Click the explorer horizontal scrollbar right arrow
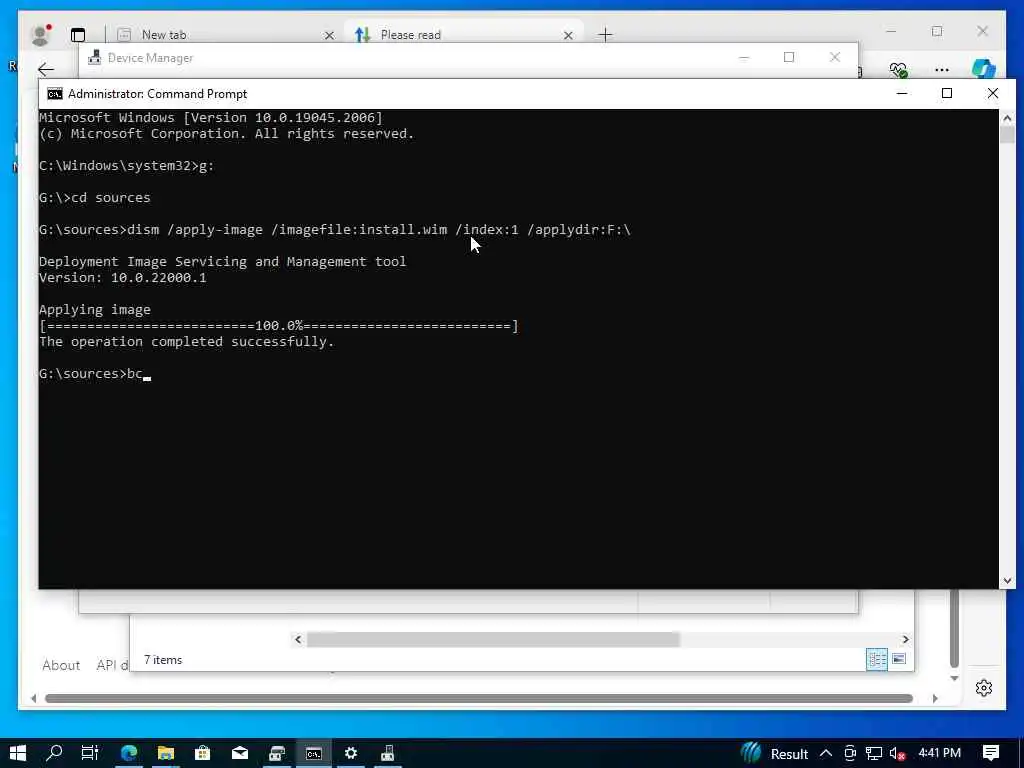The width and height of the screenshot is (1024, 768). [x=905, y=639]
